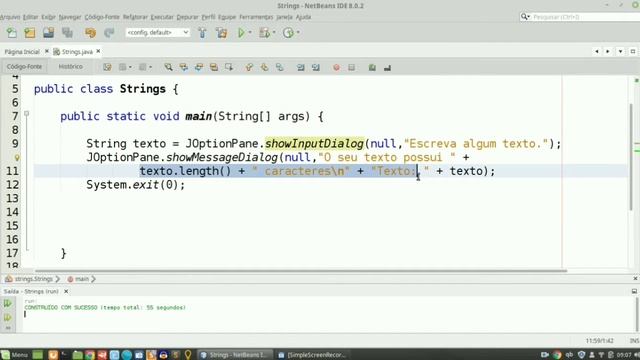Open the Menu button on the taskbar
This screenshot has width=640, height=360.
pos(14,355)
